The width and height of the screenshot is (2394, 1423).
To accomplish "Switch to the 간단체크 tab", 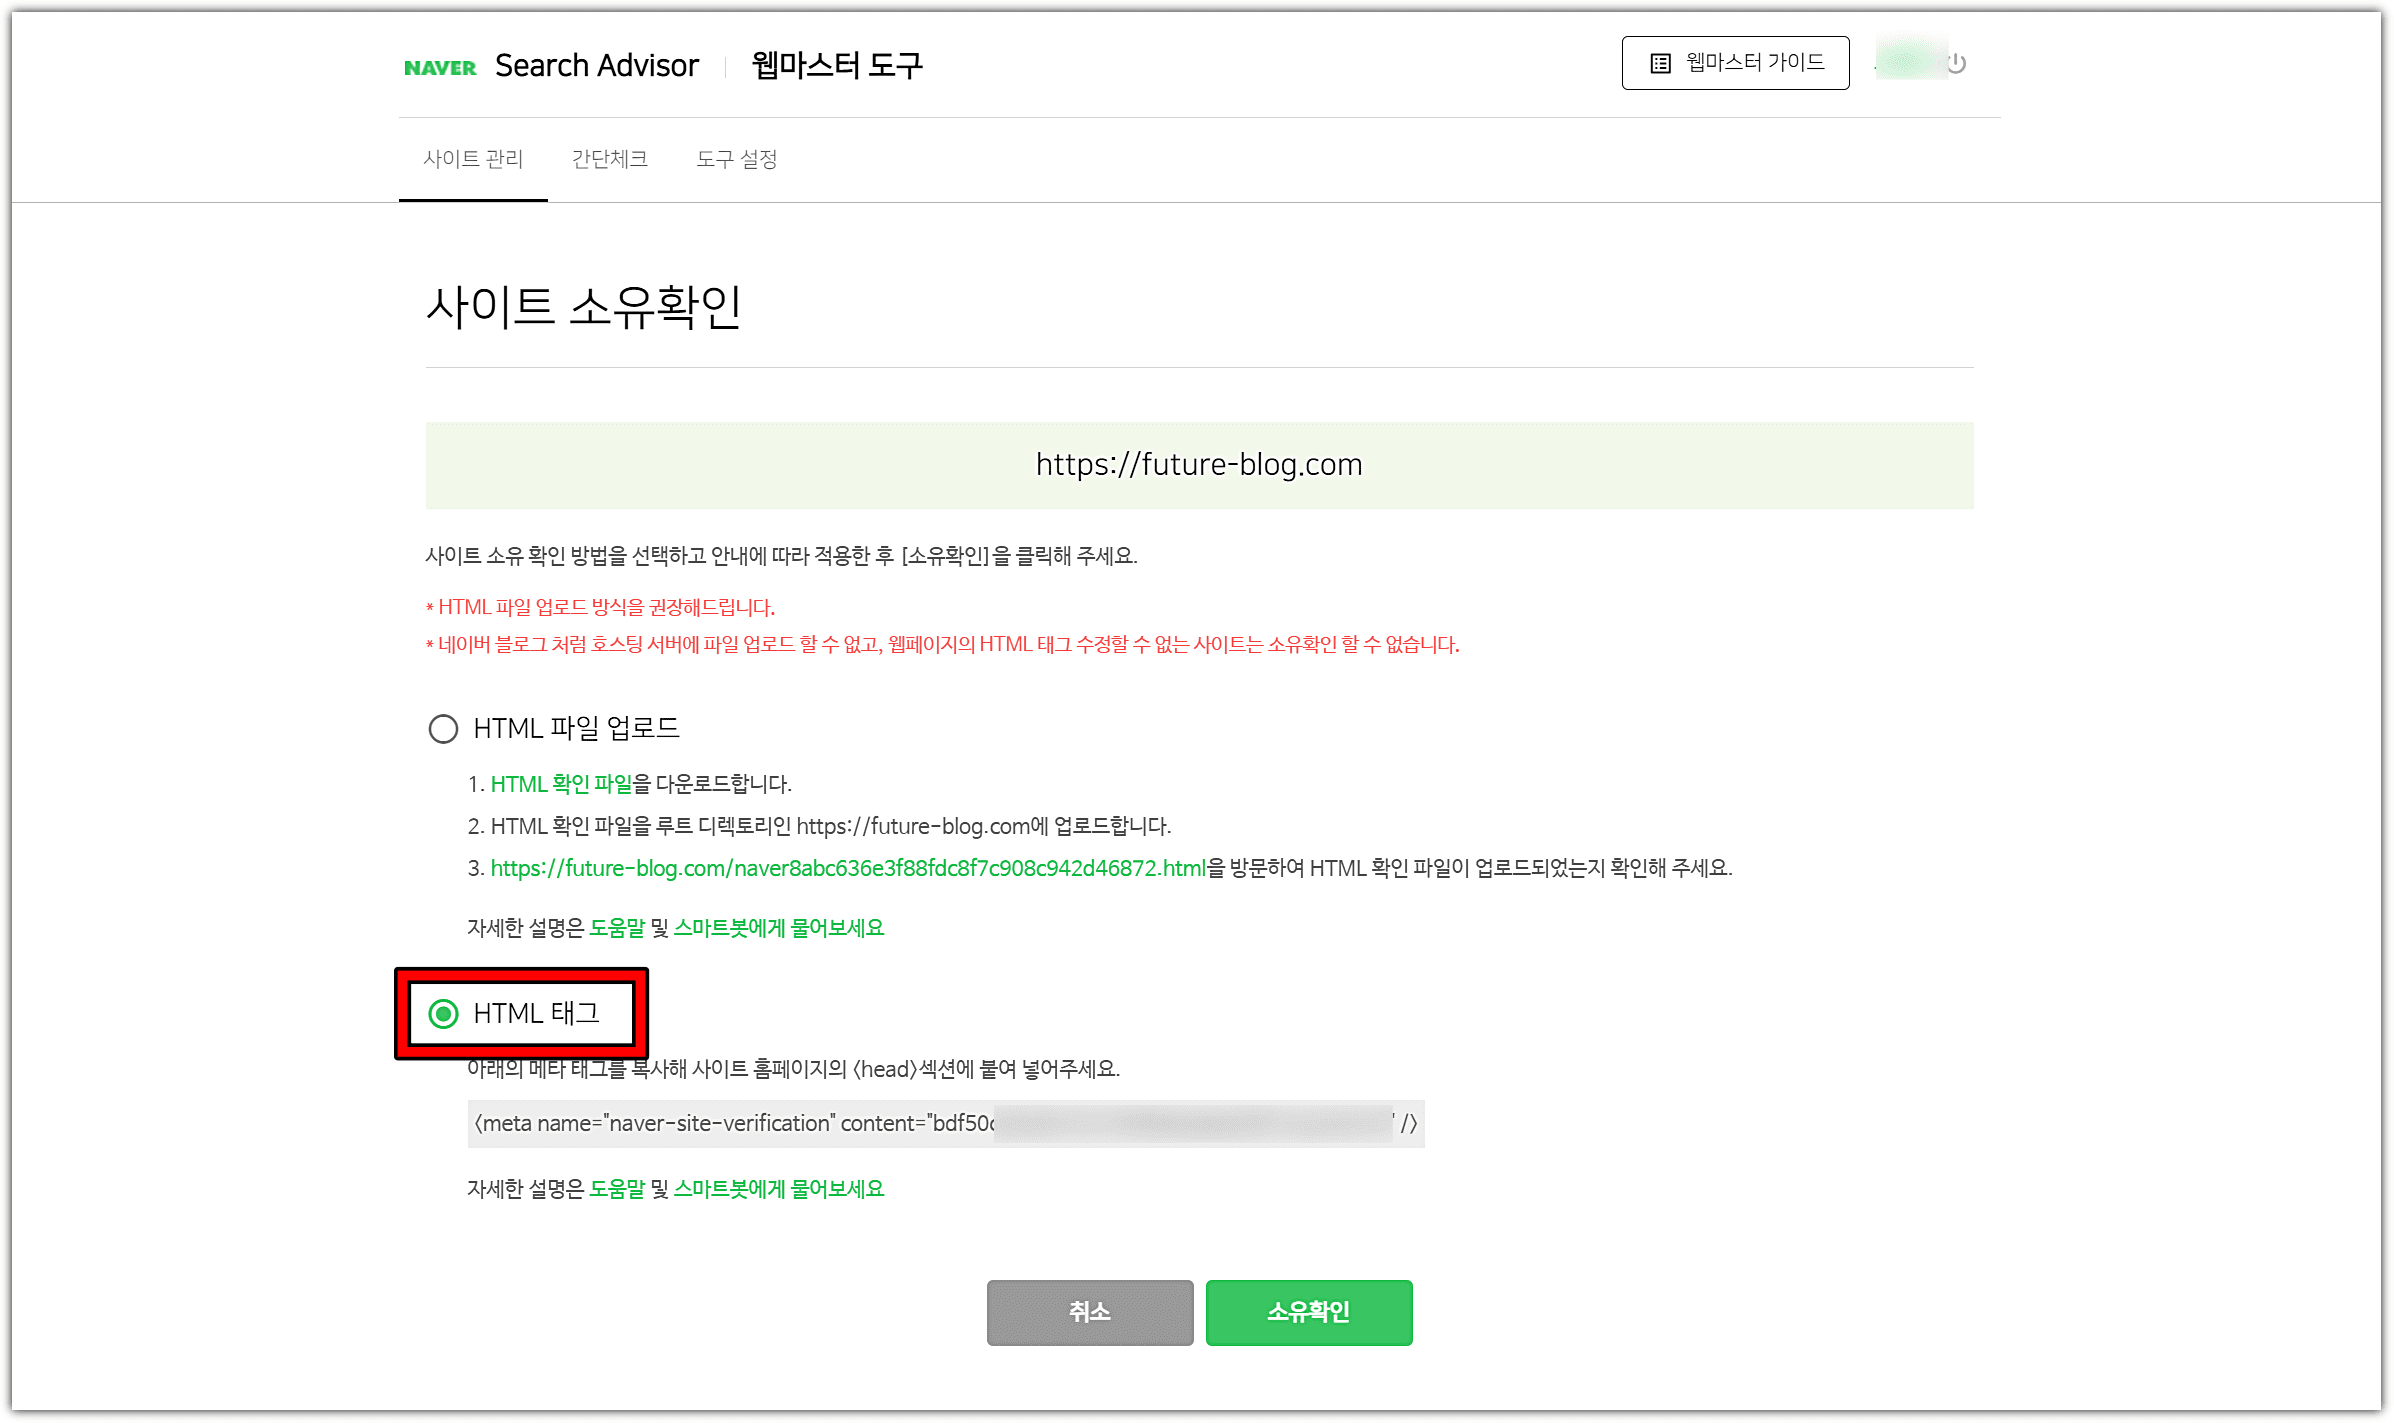I will coord(609,159).
